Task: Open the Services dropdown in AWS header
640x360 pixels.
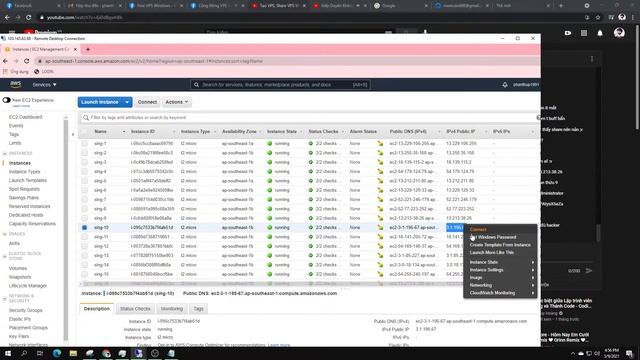Action: click(x=44, y=84)
